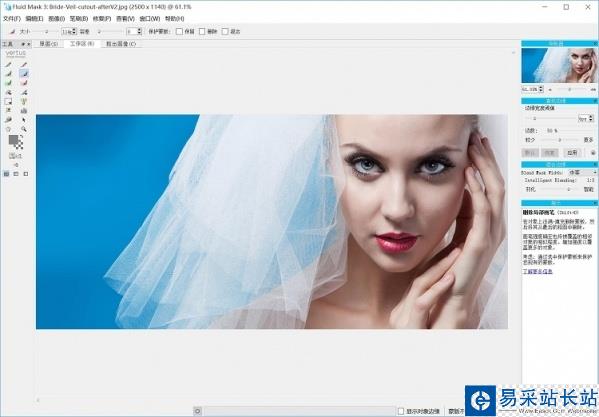Click the first greyed button left of 应用
The width and height of the screenshot is (599, 417).
[x=530, y=153]
